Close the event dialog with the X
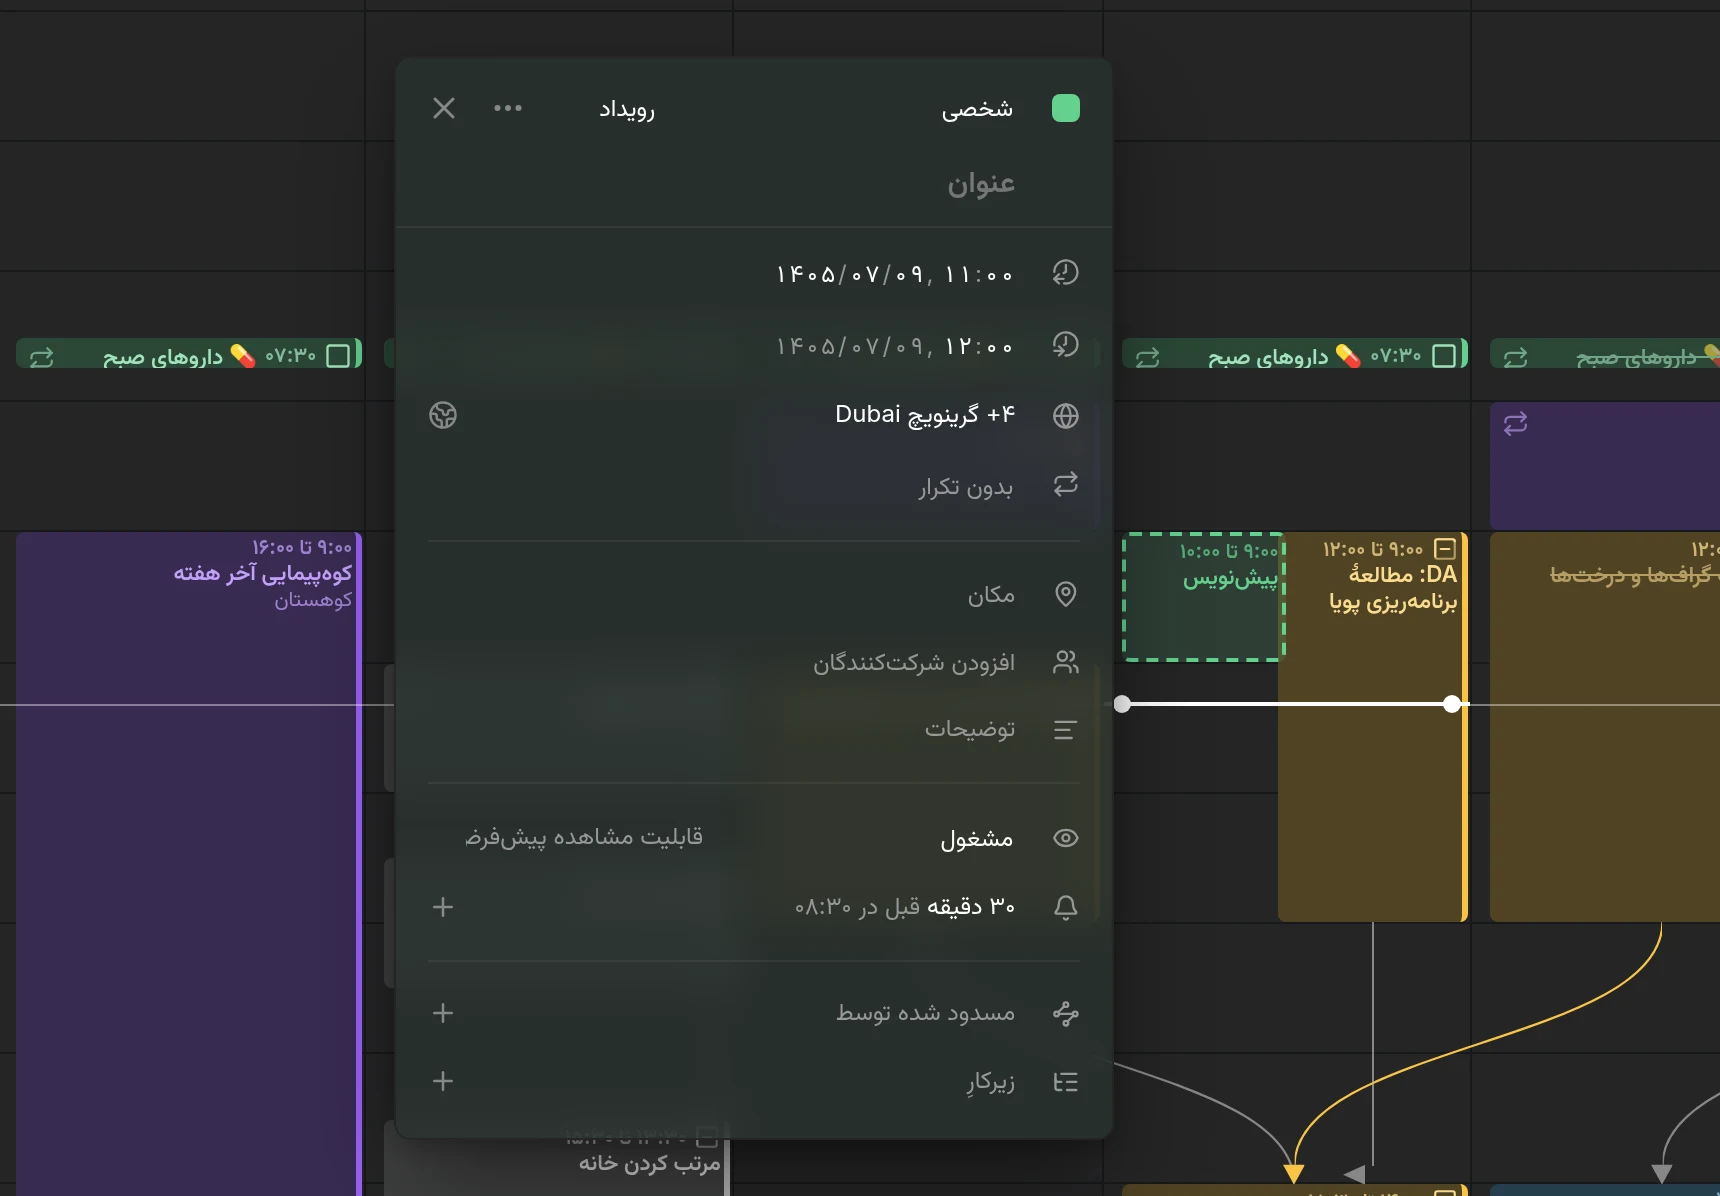Image resolution: width=1720 pixels, height=1196 pixels. [x=444, y=108]
